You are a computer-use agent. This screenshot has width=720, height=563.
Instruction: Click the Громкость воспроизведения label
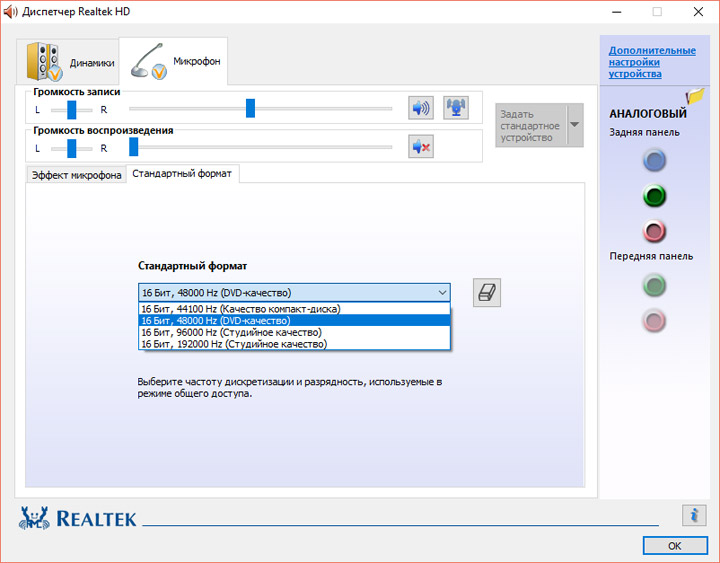103,130
